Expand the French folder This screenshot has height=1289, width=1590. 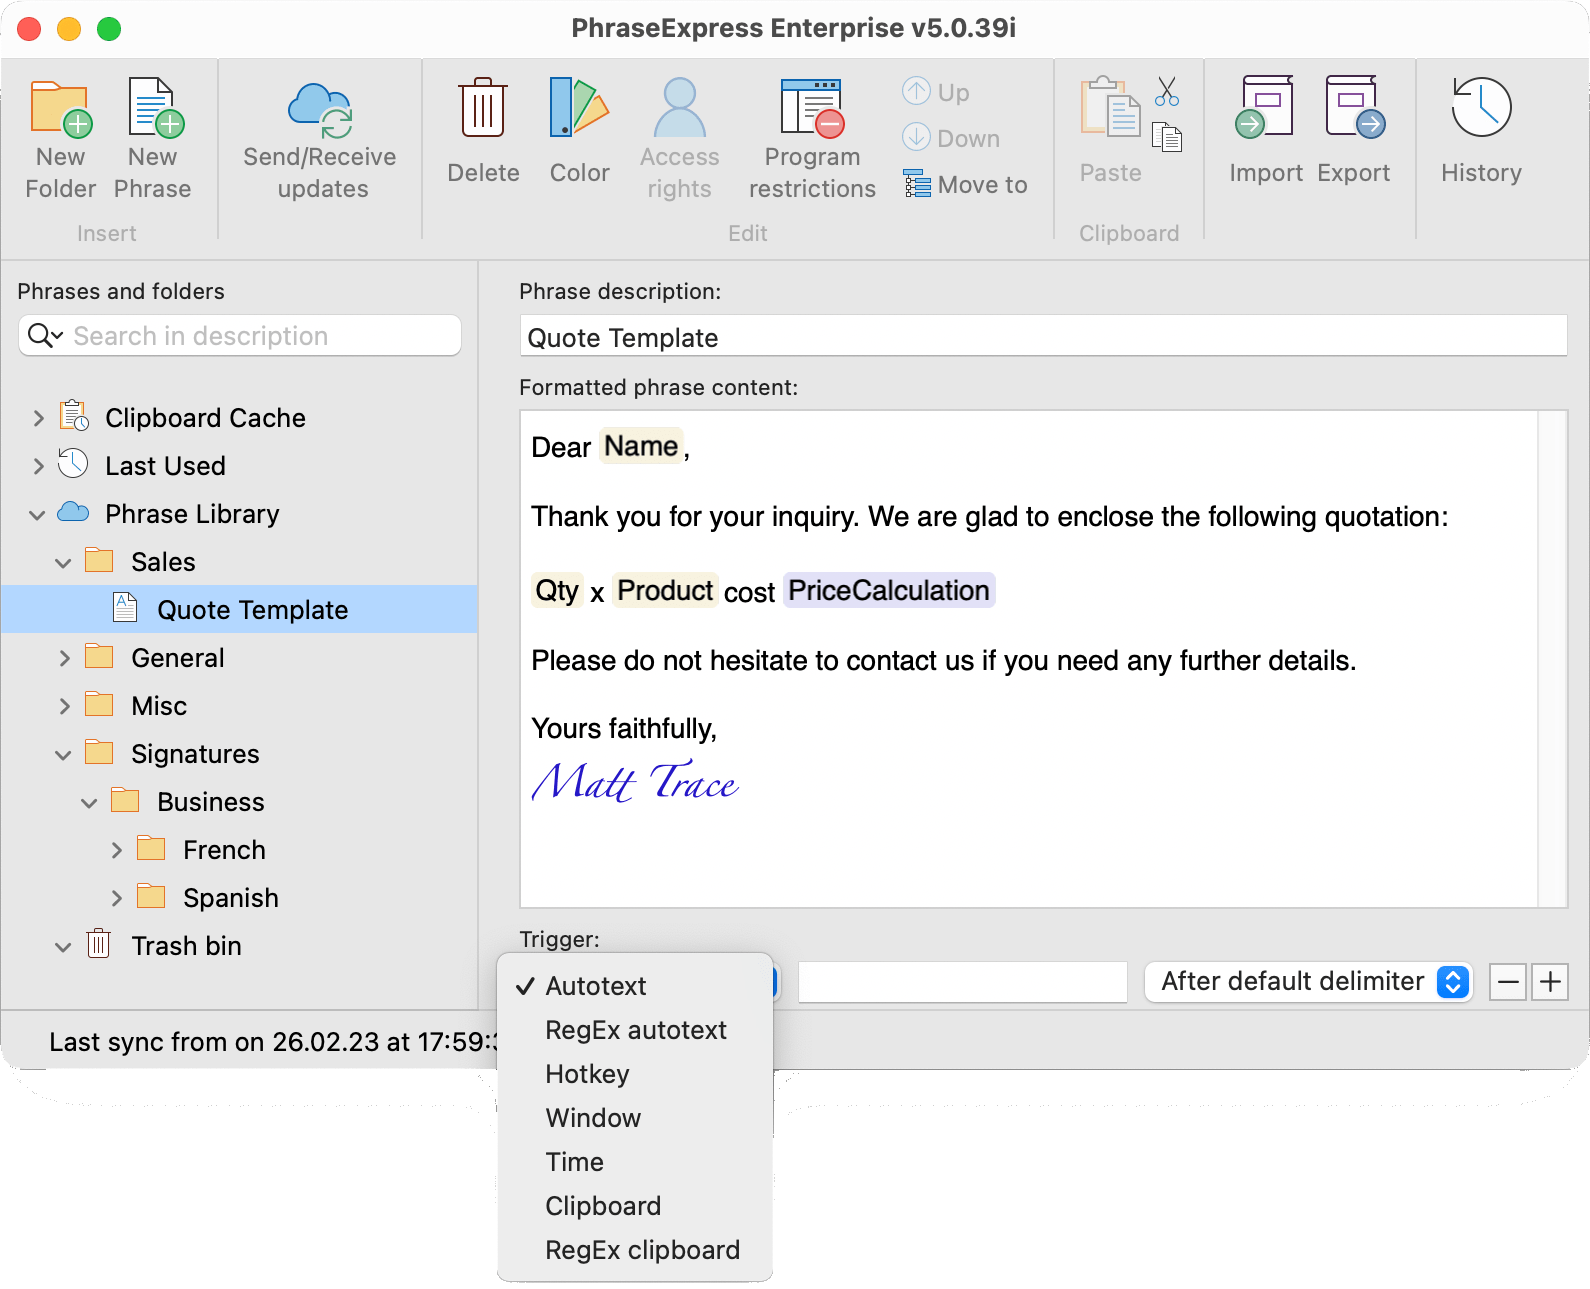tap(116, 850)
